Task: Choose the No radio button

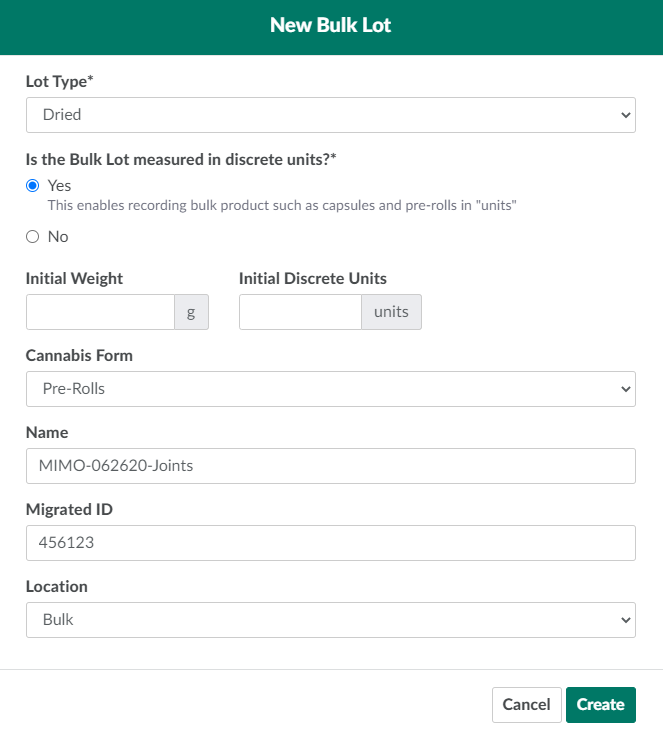Action: coord(33,237)
